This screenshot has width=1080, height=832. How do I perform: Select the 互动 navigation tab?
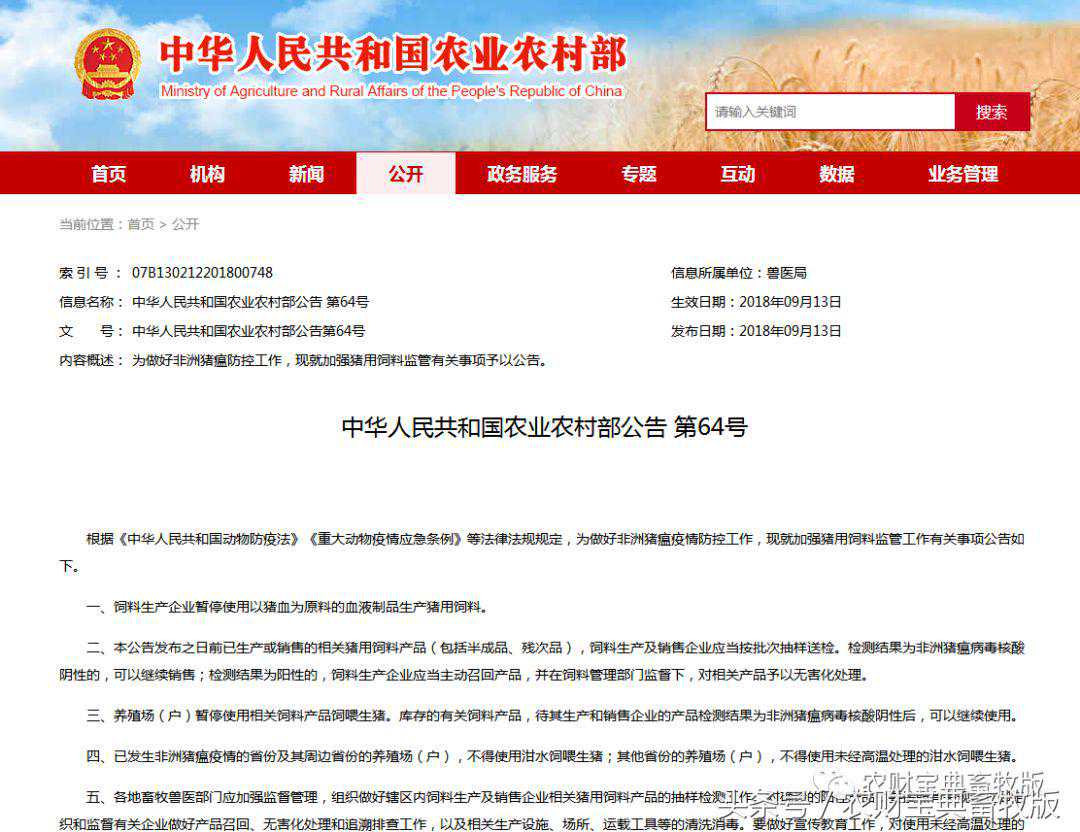coord(738,174)
